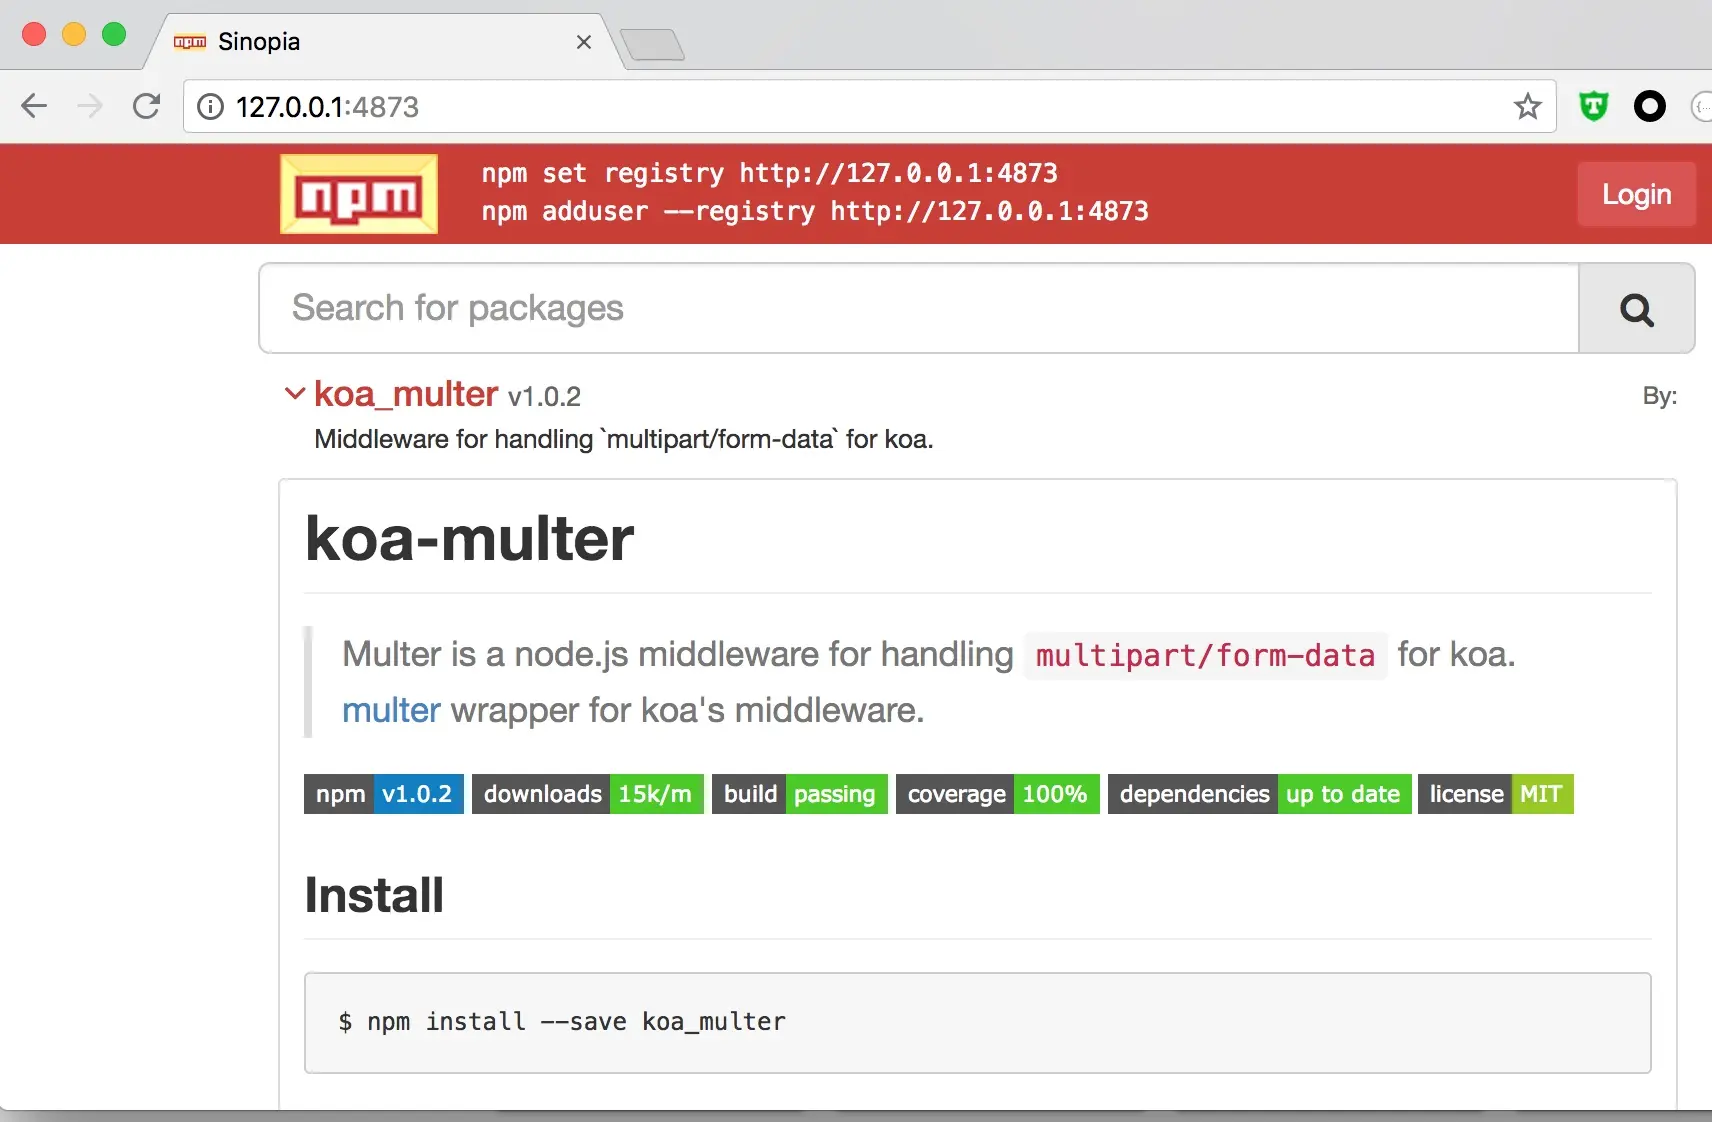Click the magnifier search button
Viewport: 1712px width, 1122px height.
click(x=1636, y=309)
